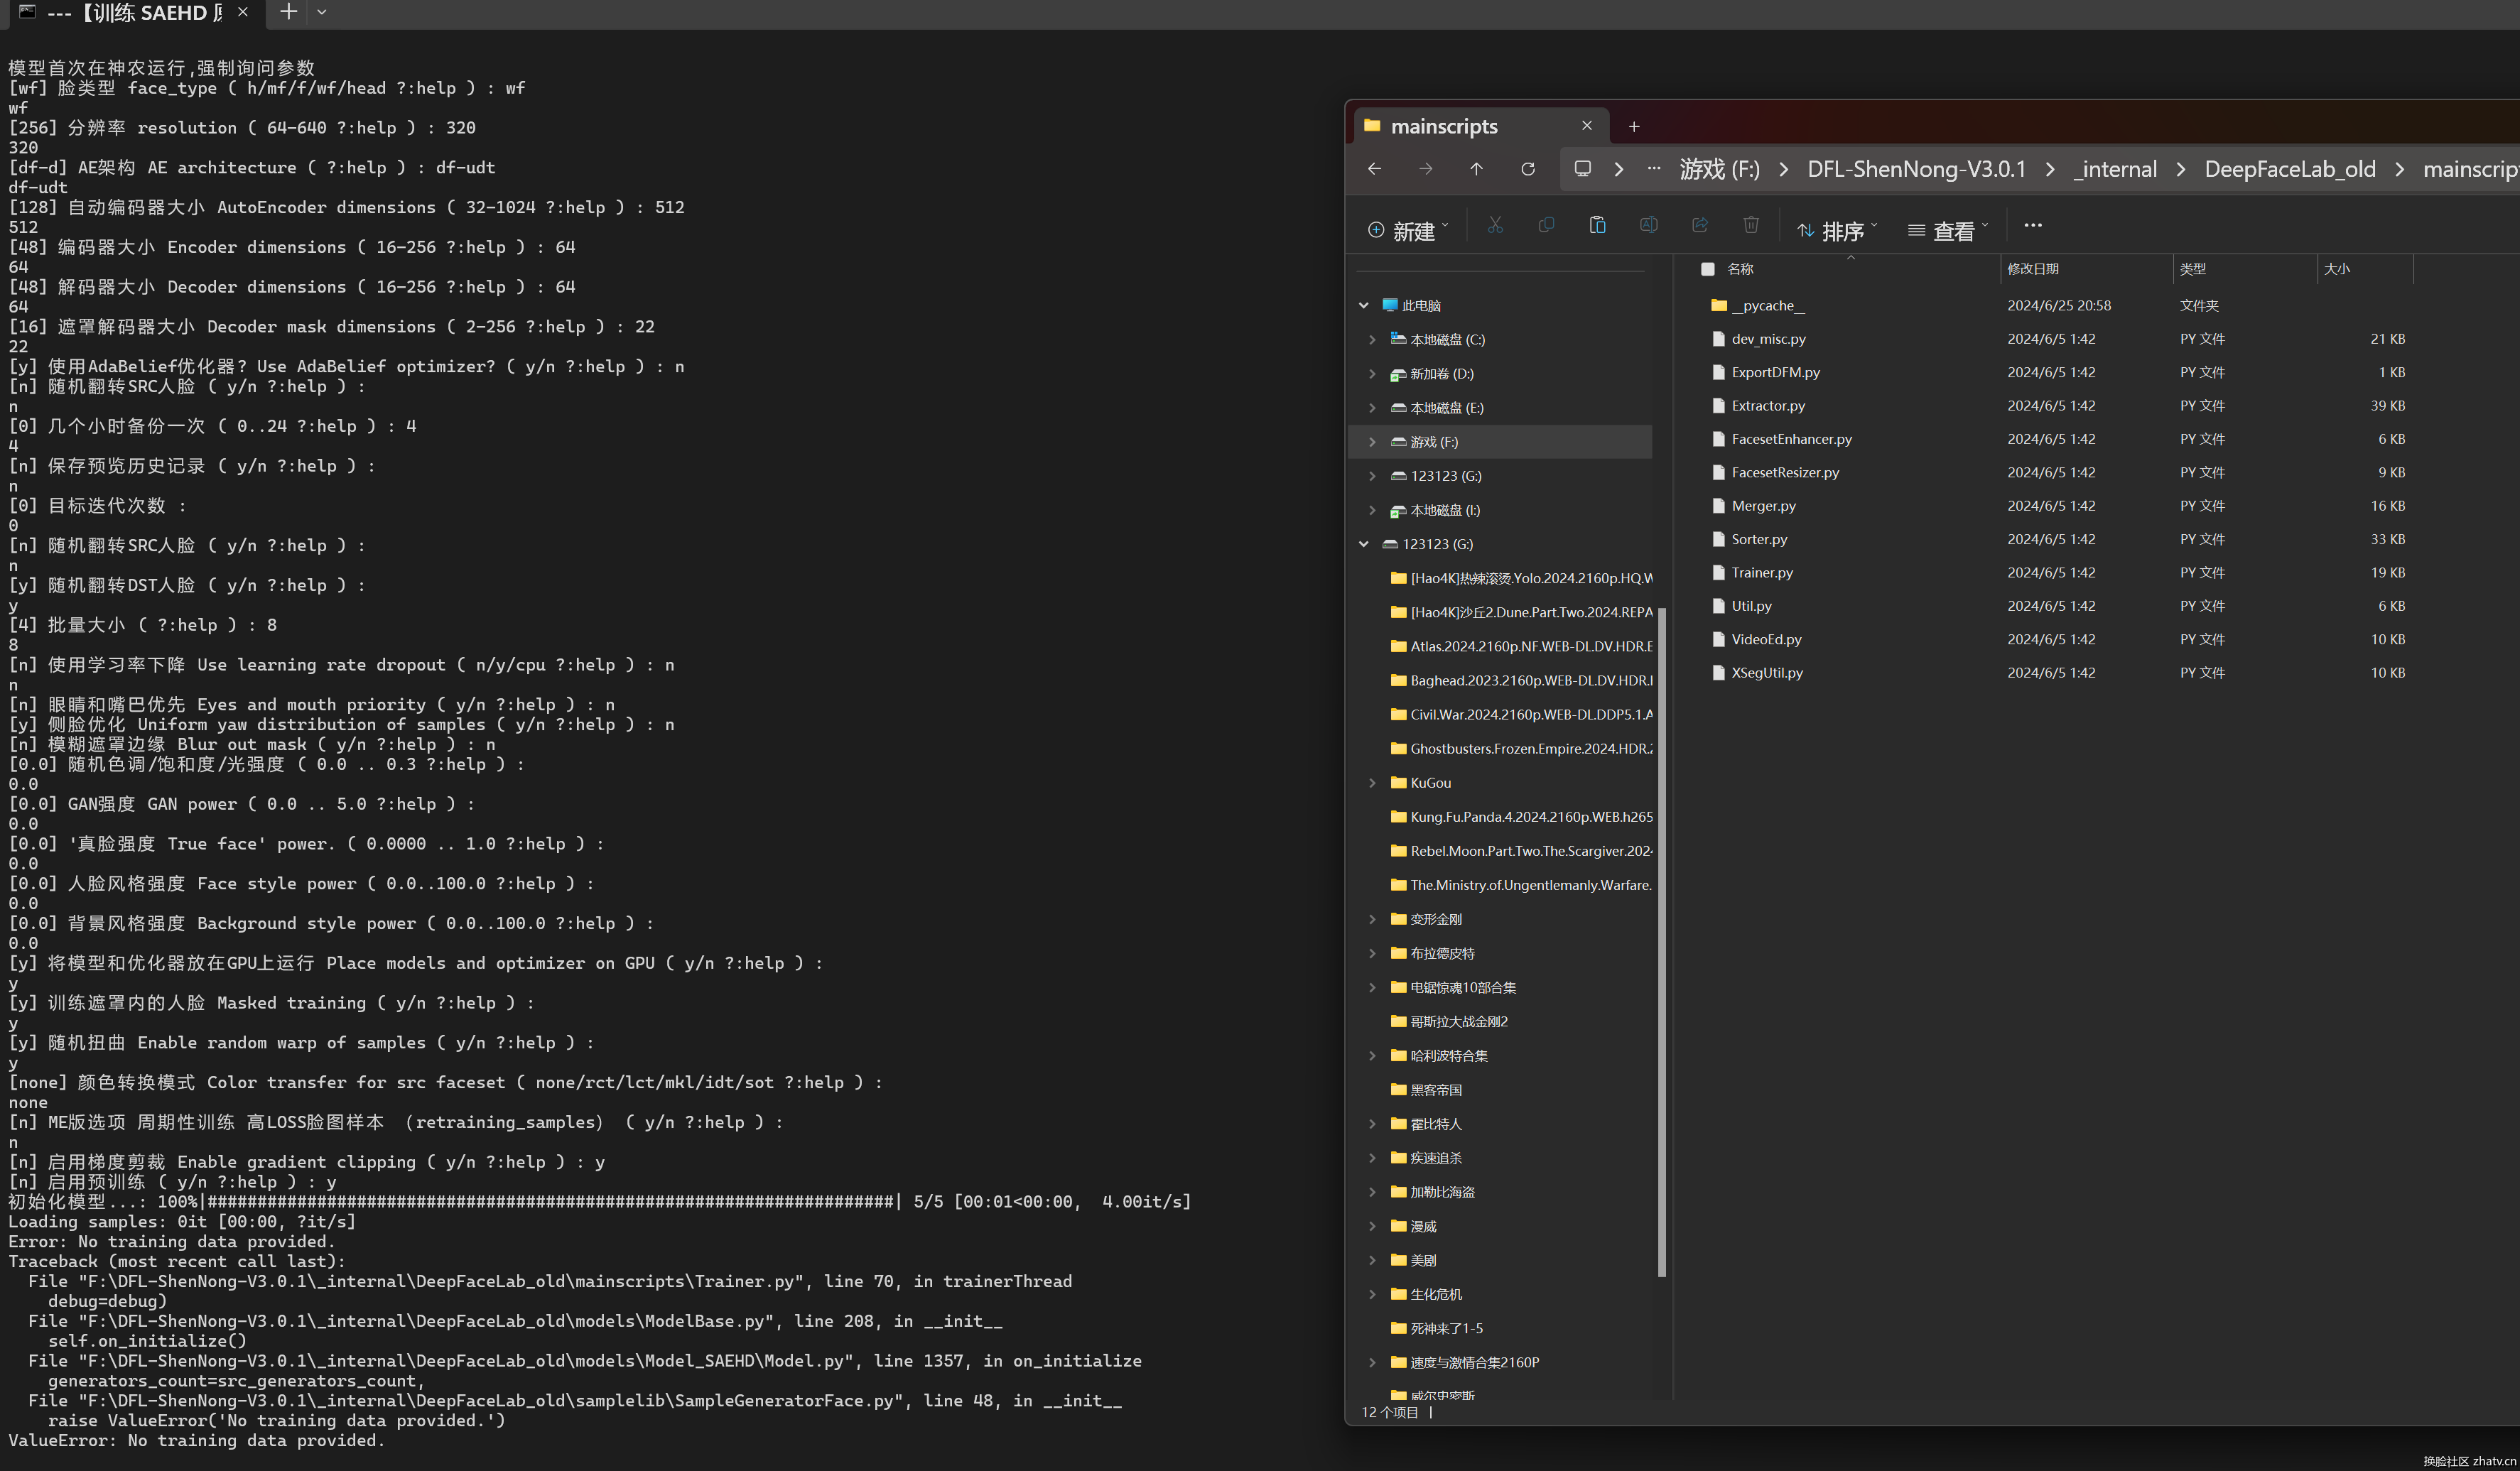Viewport: 2520px width, 1471px height.
Task: Click the Paste clipboard icon
Action: tap(1597, 226)
